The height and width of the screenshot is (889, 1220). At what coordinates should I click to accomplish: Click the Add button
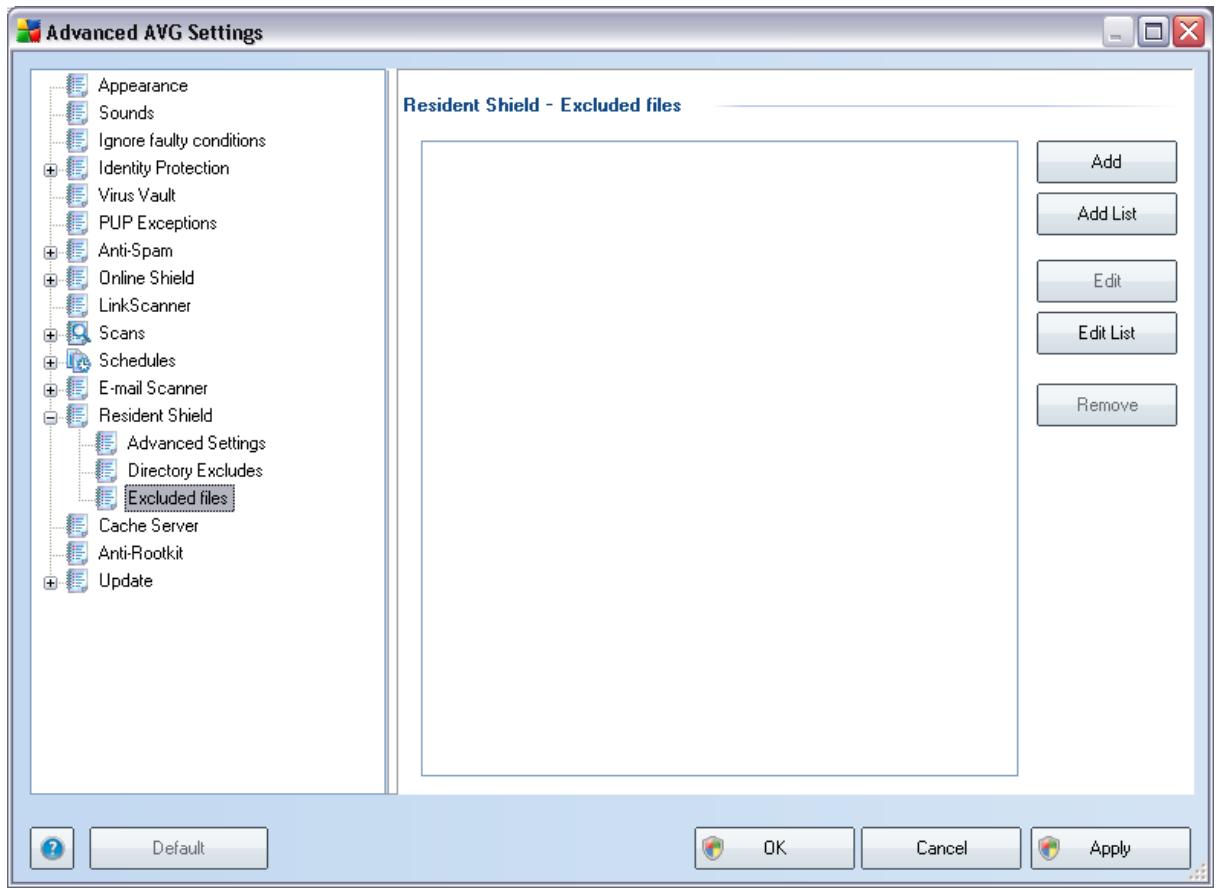1107,162
